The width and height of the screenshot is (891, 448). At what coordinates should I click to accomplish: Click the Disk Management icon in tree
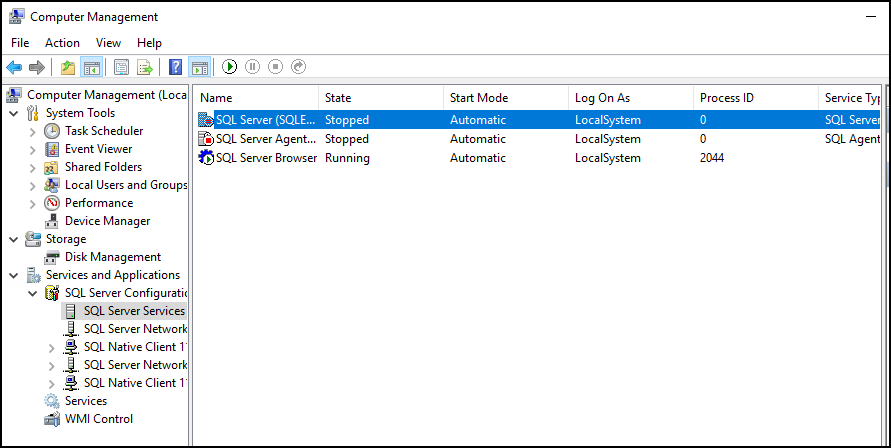coord(52,257)
